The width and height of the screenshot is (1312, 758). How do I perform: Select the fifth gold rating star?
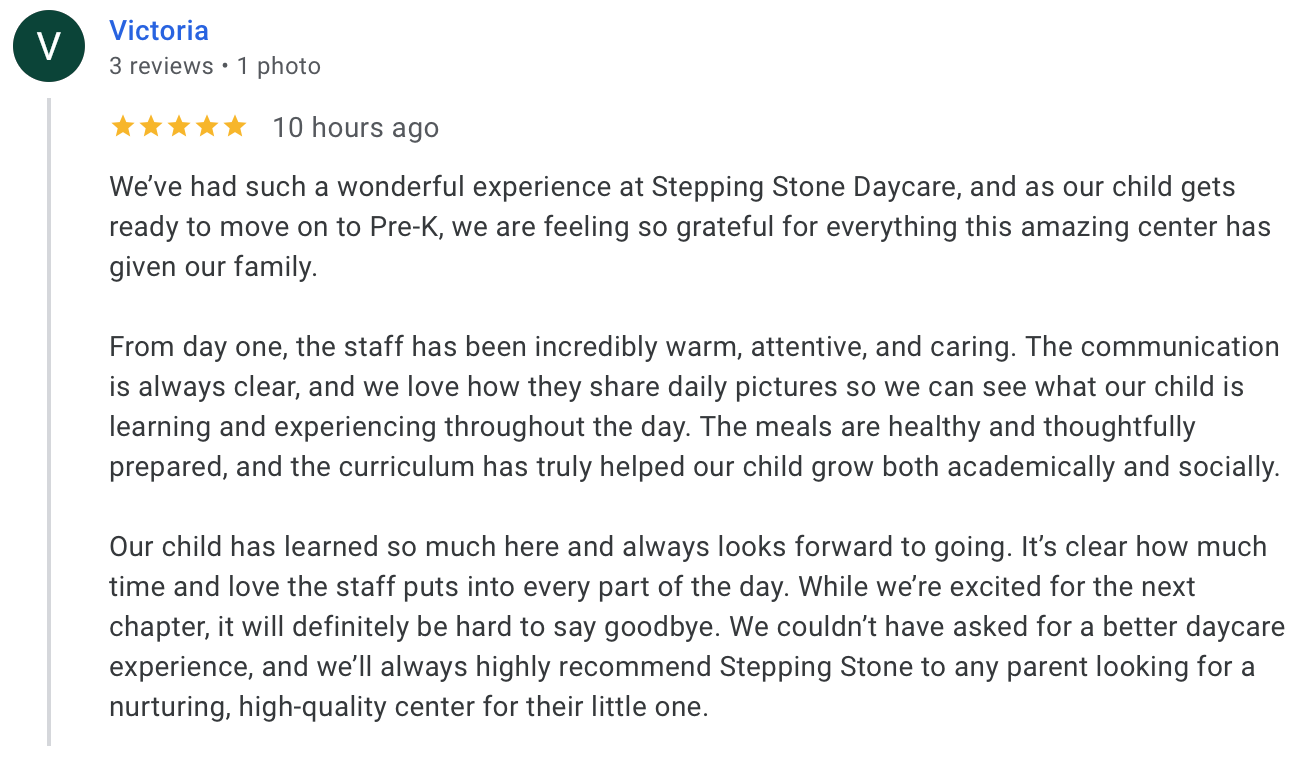click(235, 127)
